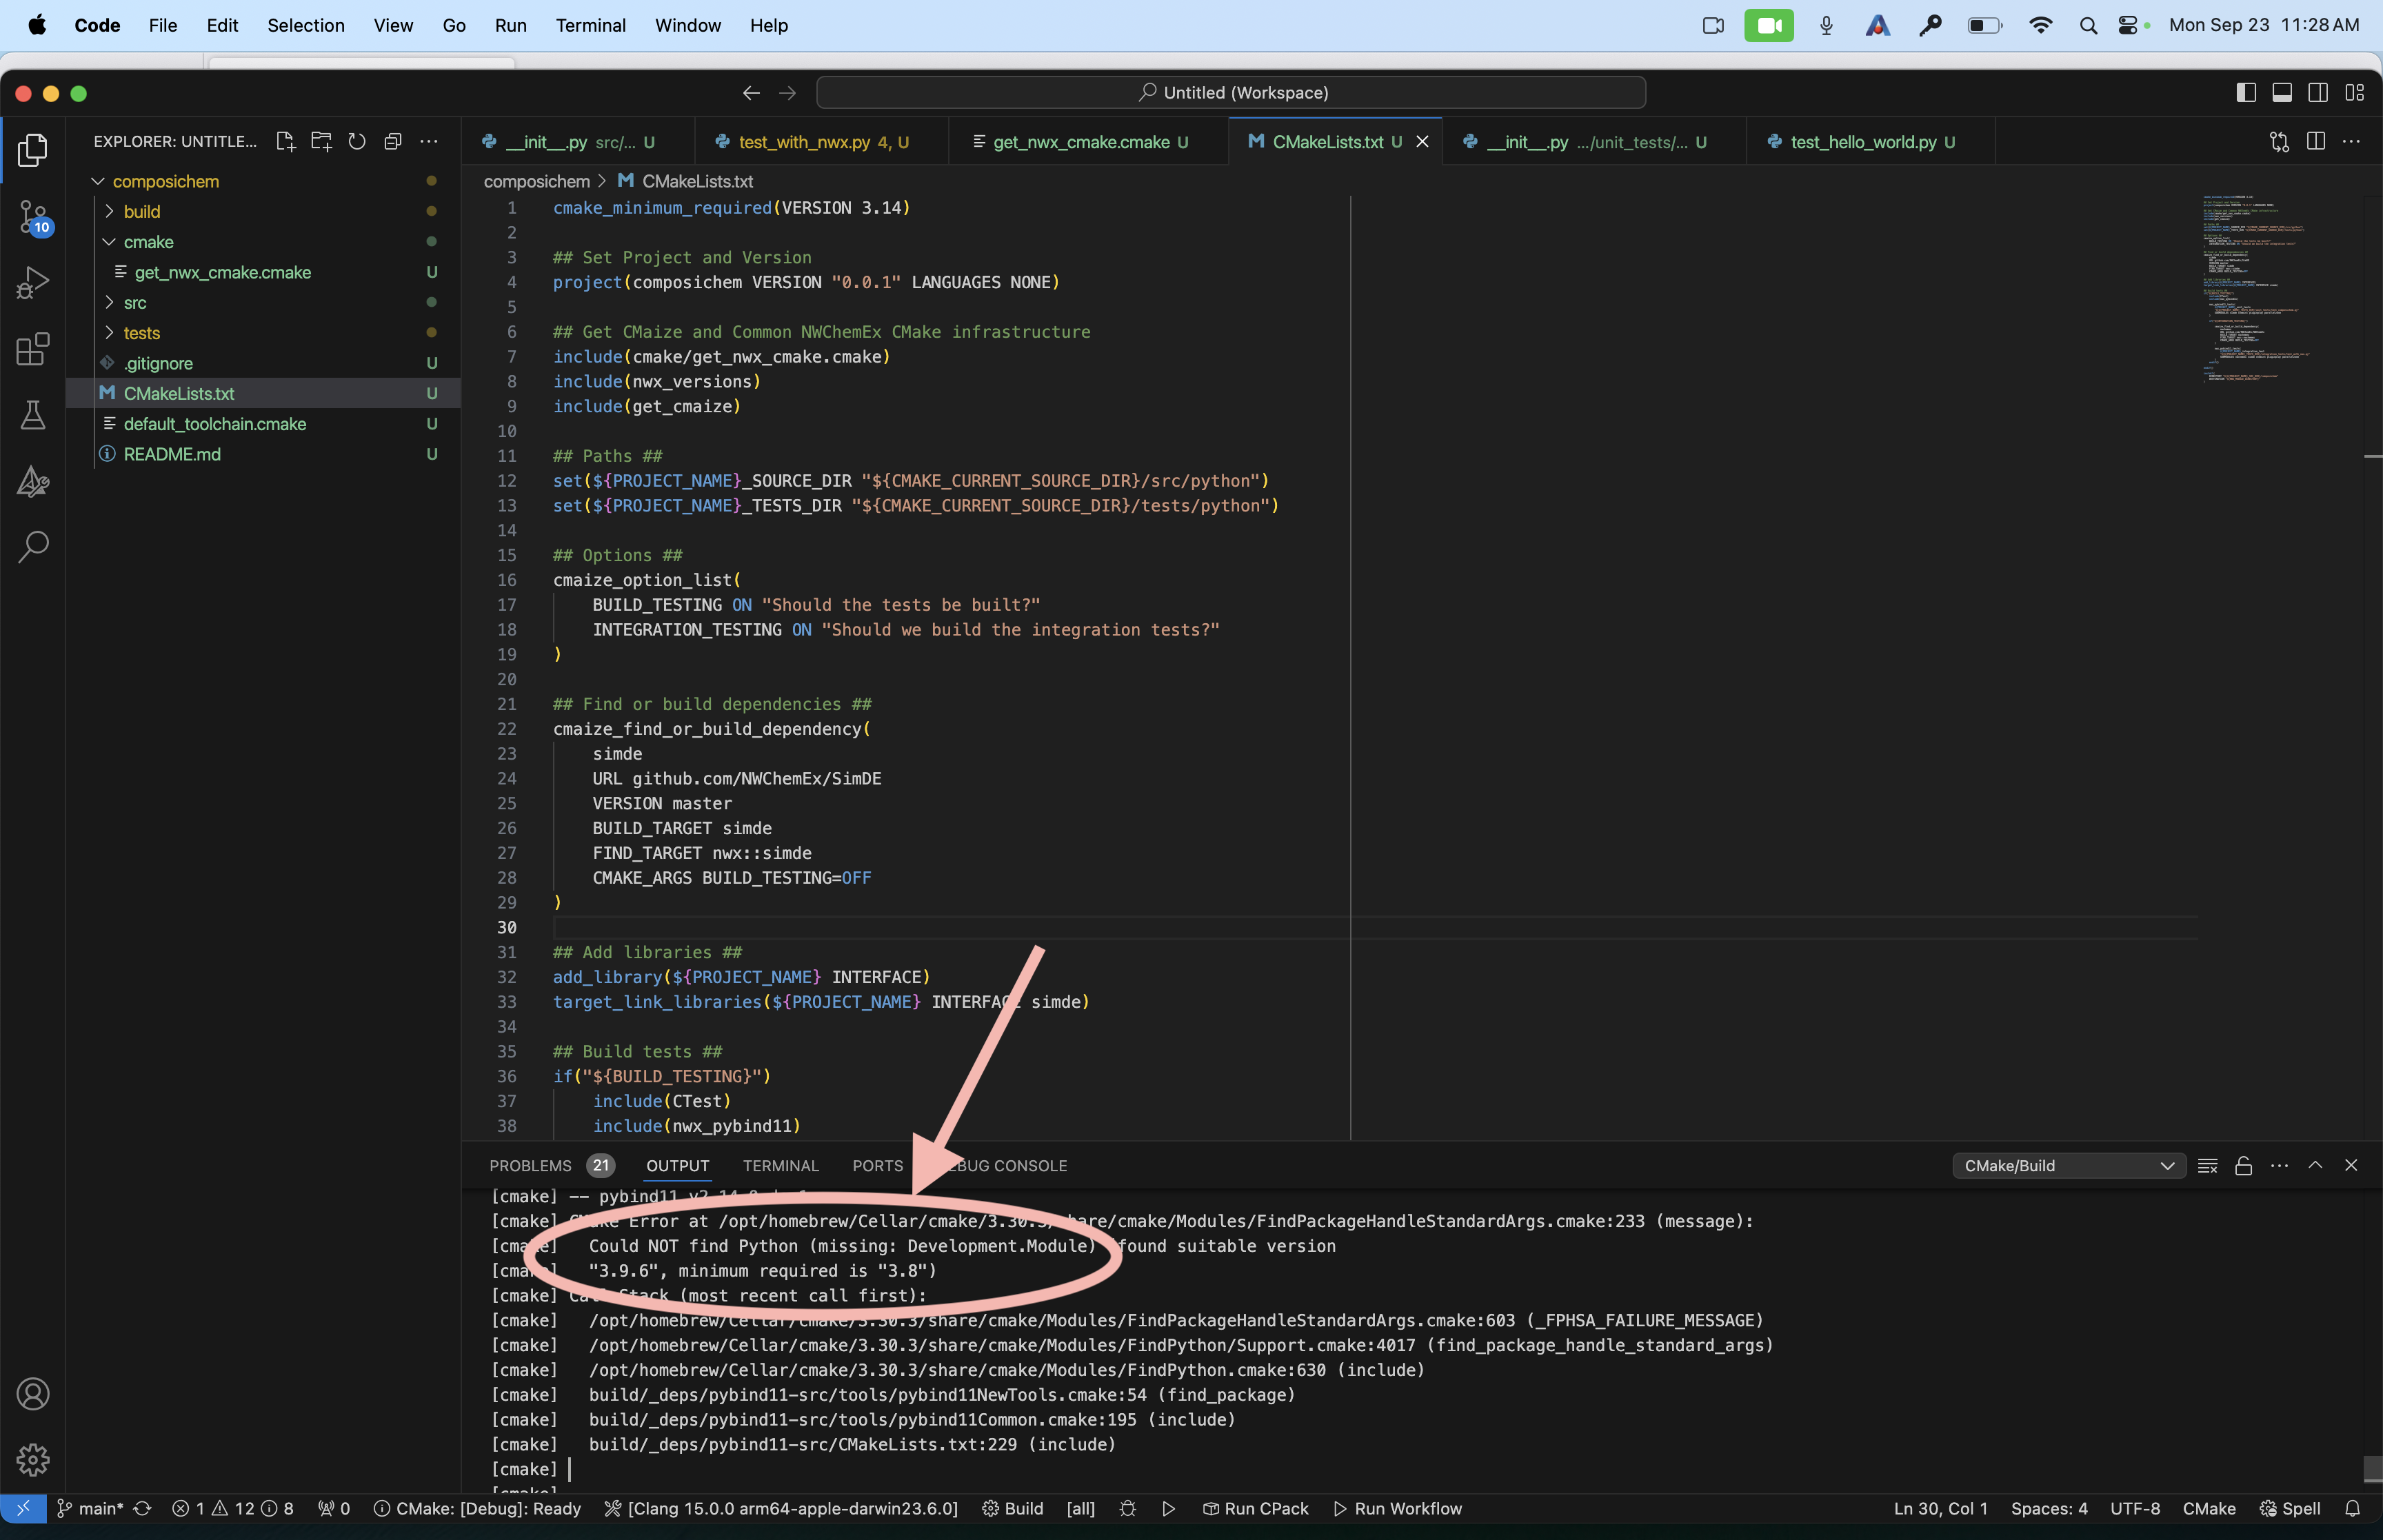
Task: Toggle git status indicator on .gitignore file
Action: pos(432,363)
